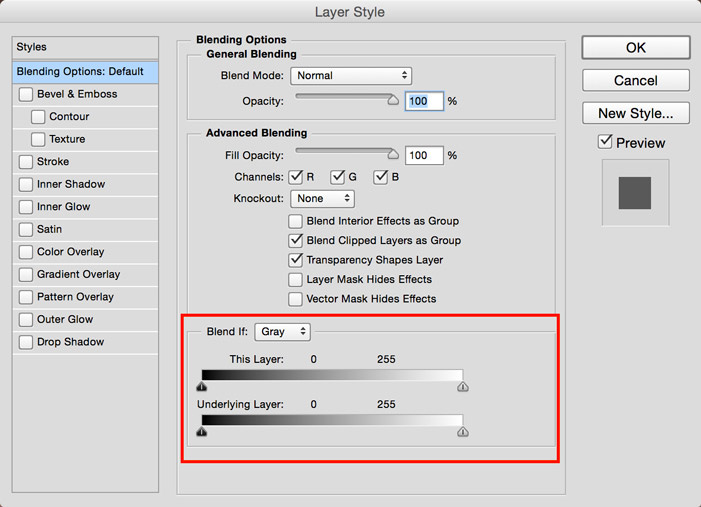This screenshot has height=507, width=701.
Task: Select Blending Options: Default row
Action: pos(85,72)
